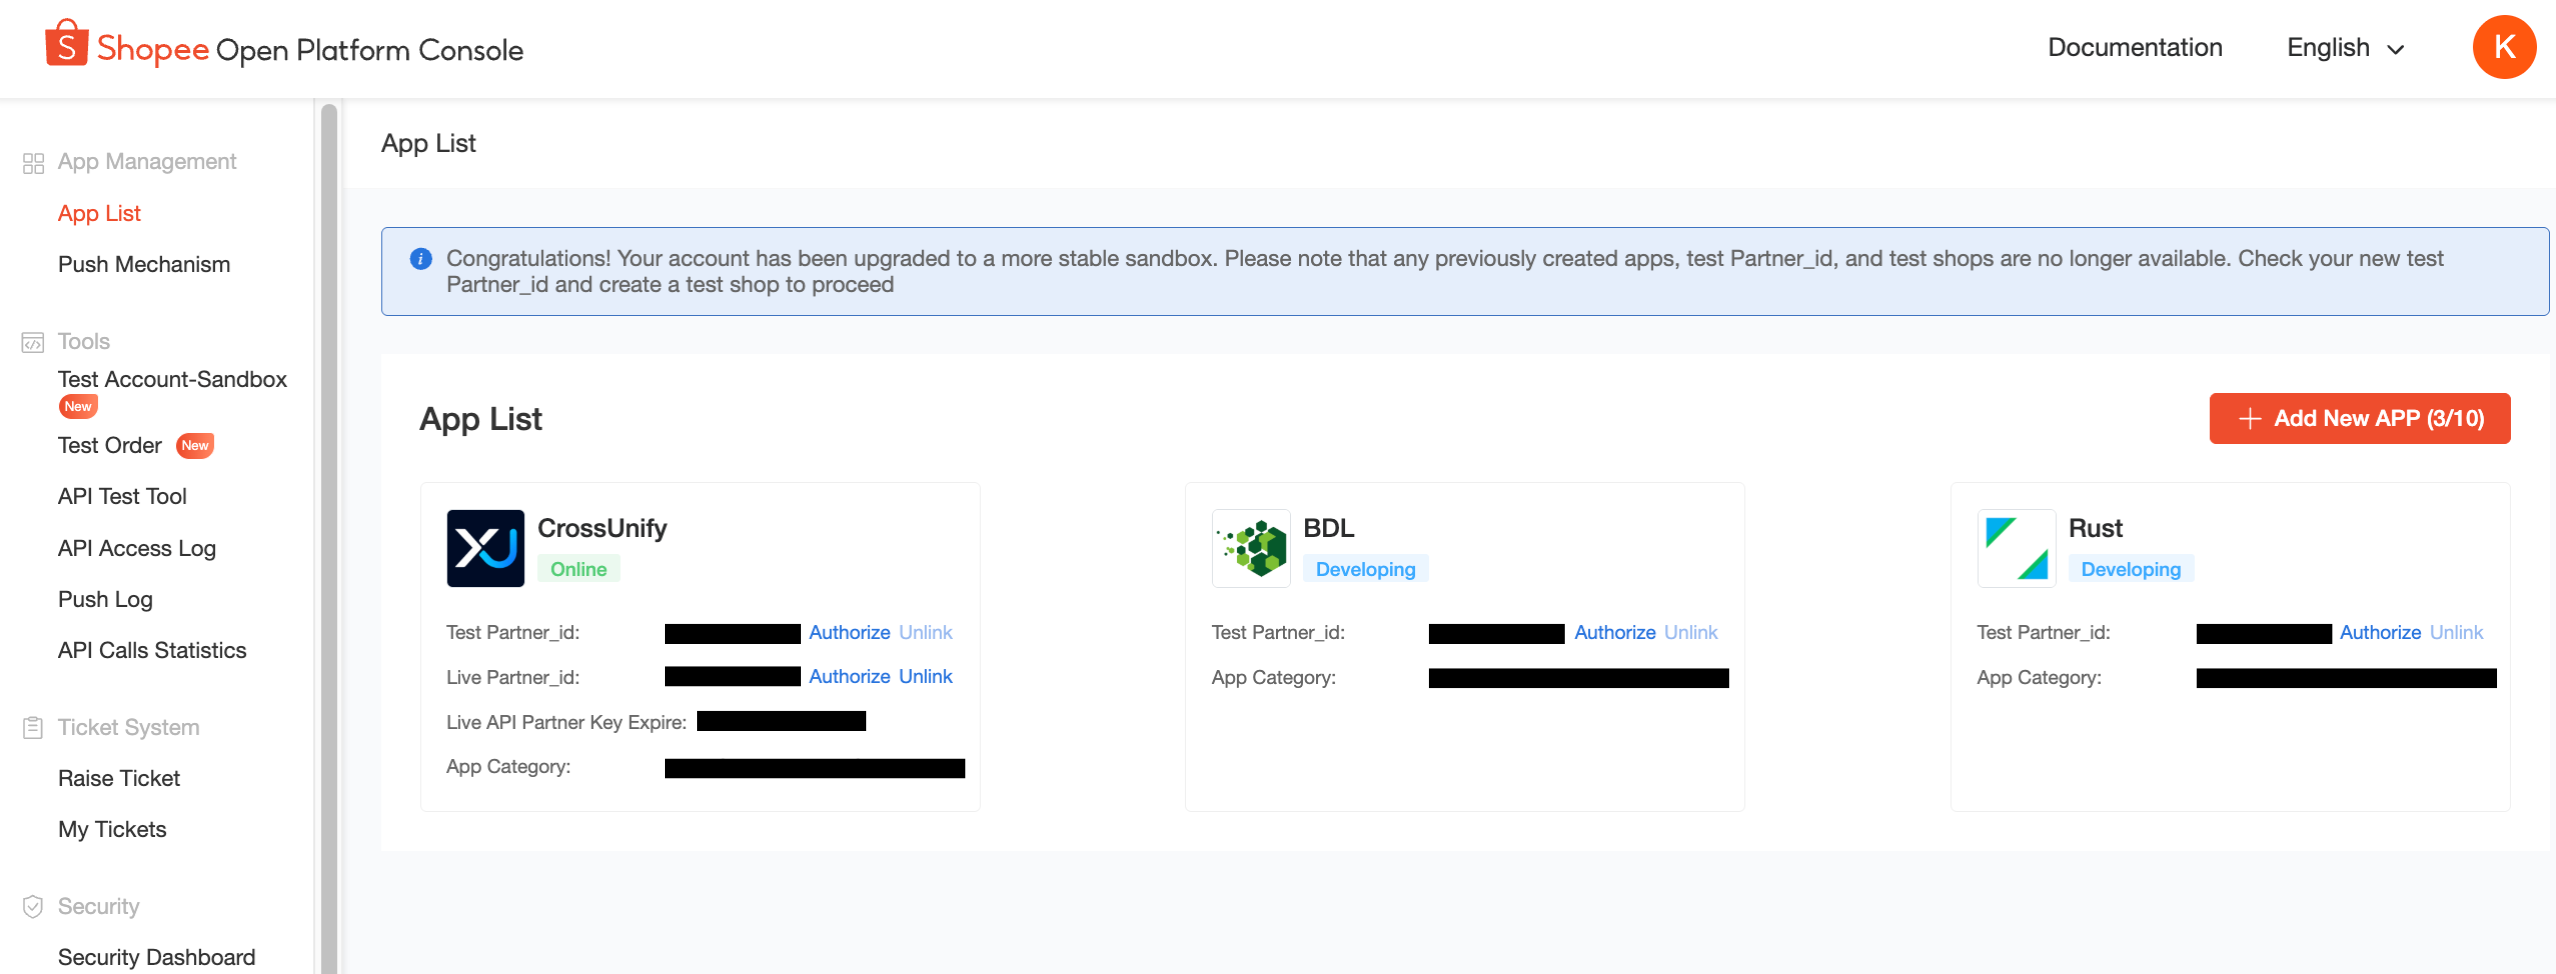
Task: Unlink CrossUnify Test Partner_id
Action: pyautogui.click(x=926, y=632)
